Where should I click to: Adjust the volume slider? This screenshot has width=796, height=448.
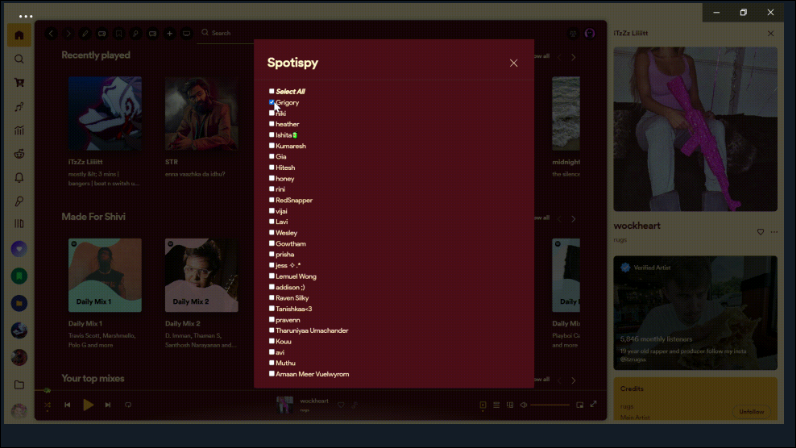click(x=550, y=405)
